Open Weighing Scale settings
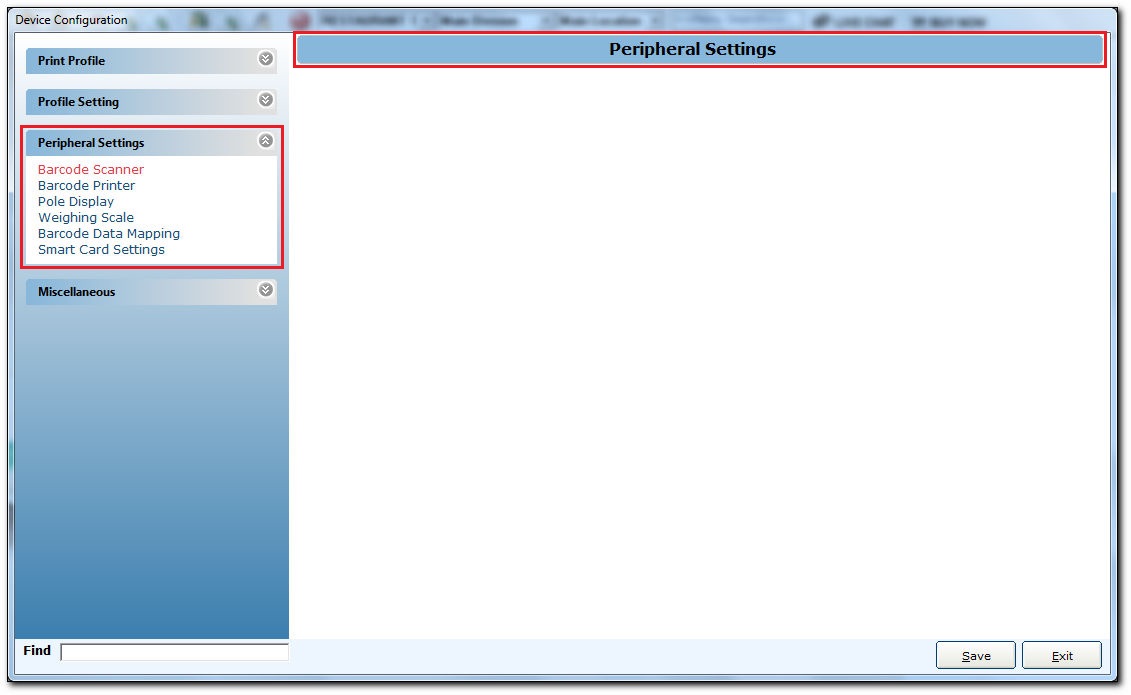 tap(86, 218)
